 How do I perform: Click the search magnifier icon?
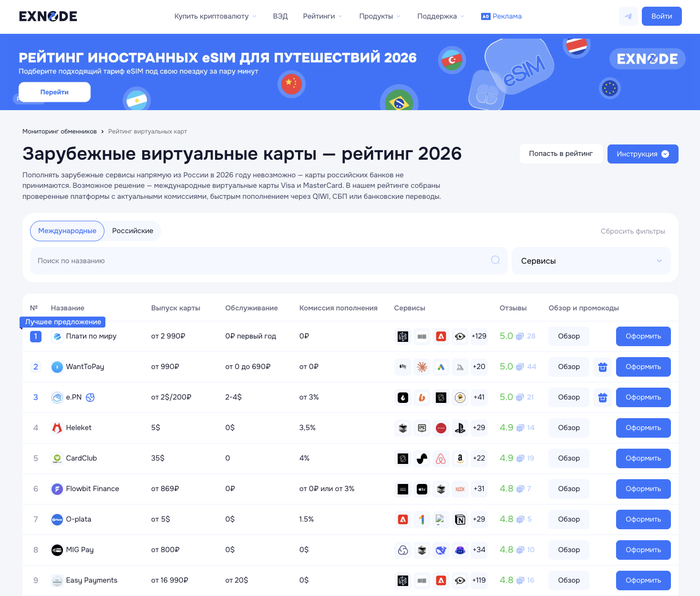point(495,260)
